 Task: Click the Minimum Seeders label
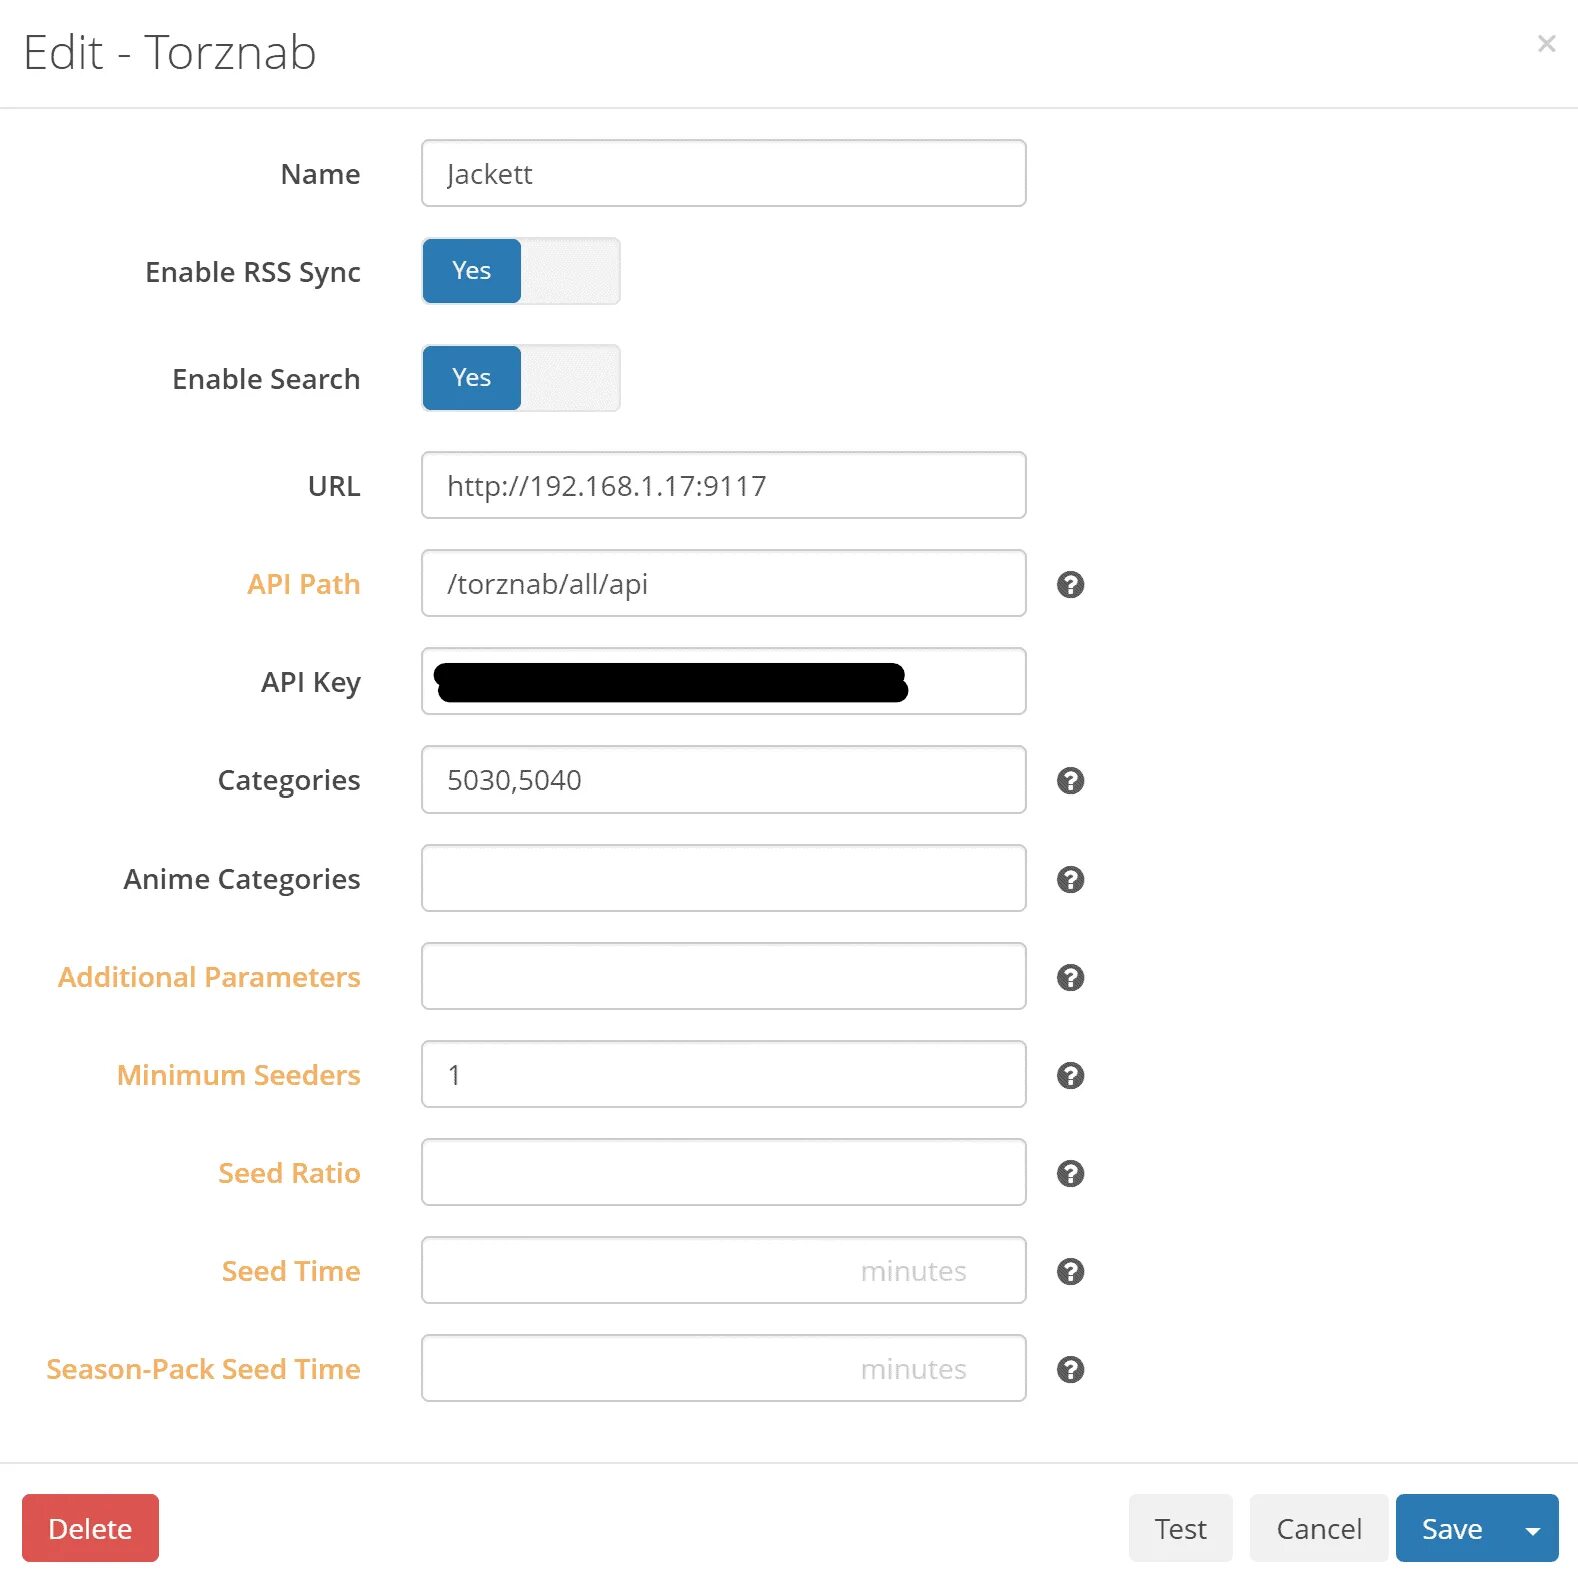pyautogui.click(x=239, y=1075)
